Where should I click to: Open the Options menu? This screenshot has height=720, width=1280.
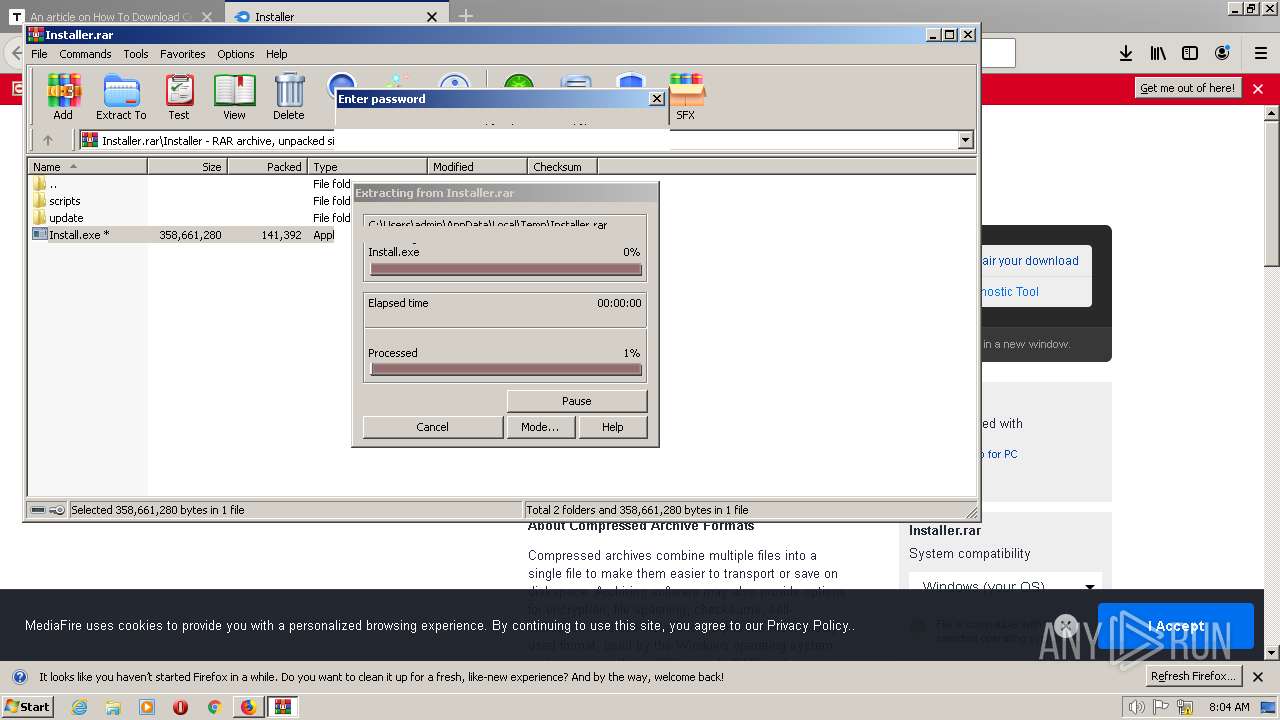[236, 54]
